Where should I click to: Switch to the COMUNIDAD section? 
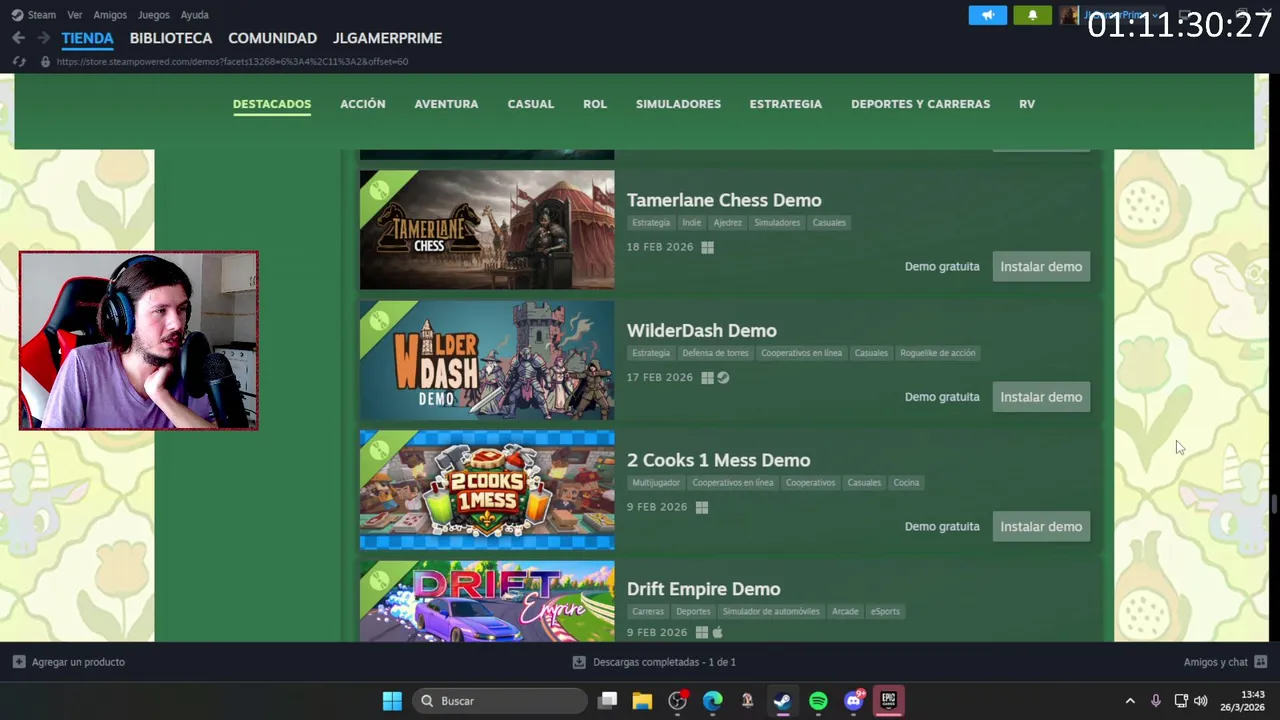tap(272, 38)
